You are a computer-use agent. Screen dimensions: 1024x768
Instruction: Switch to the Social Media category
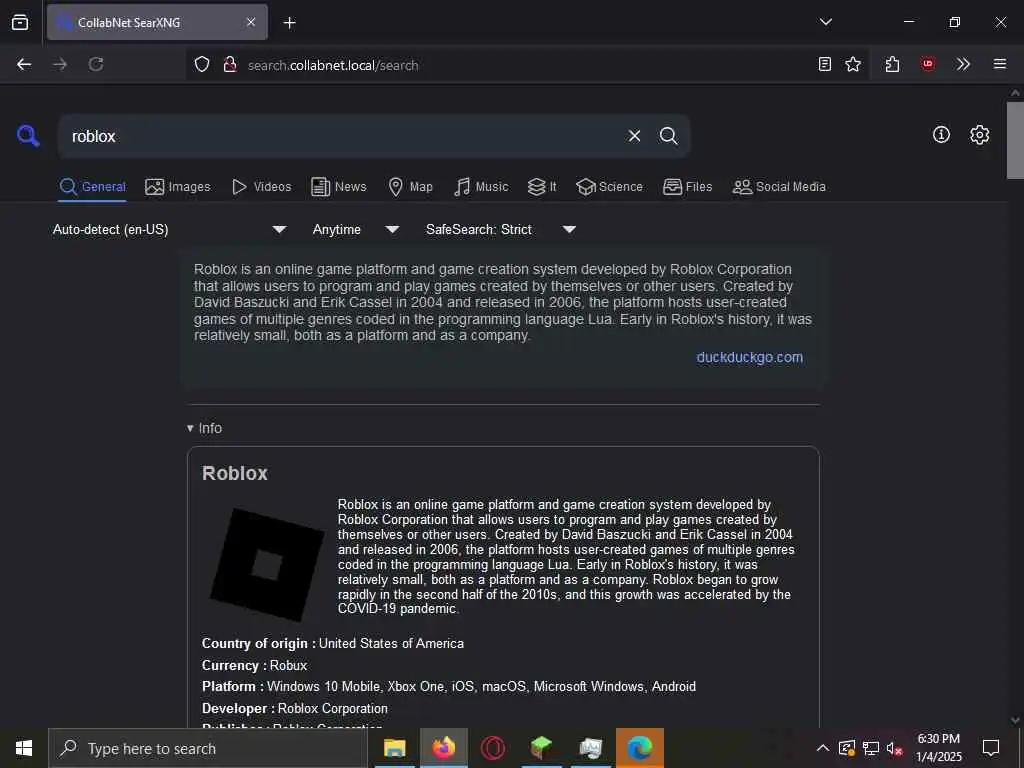pyautogui.click(x=779, y=187)
